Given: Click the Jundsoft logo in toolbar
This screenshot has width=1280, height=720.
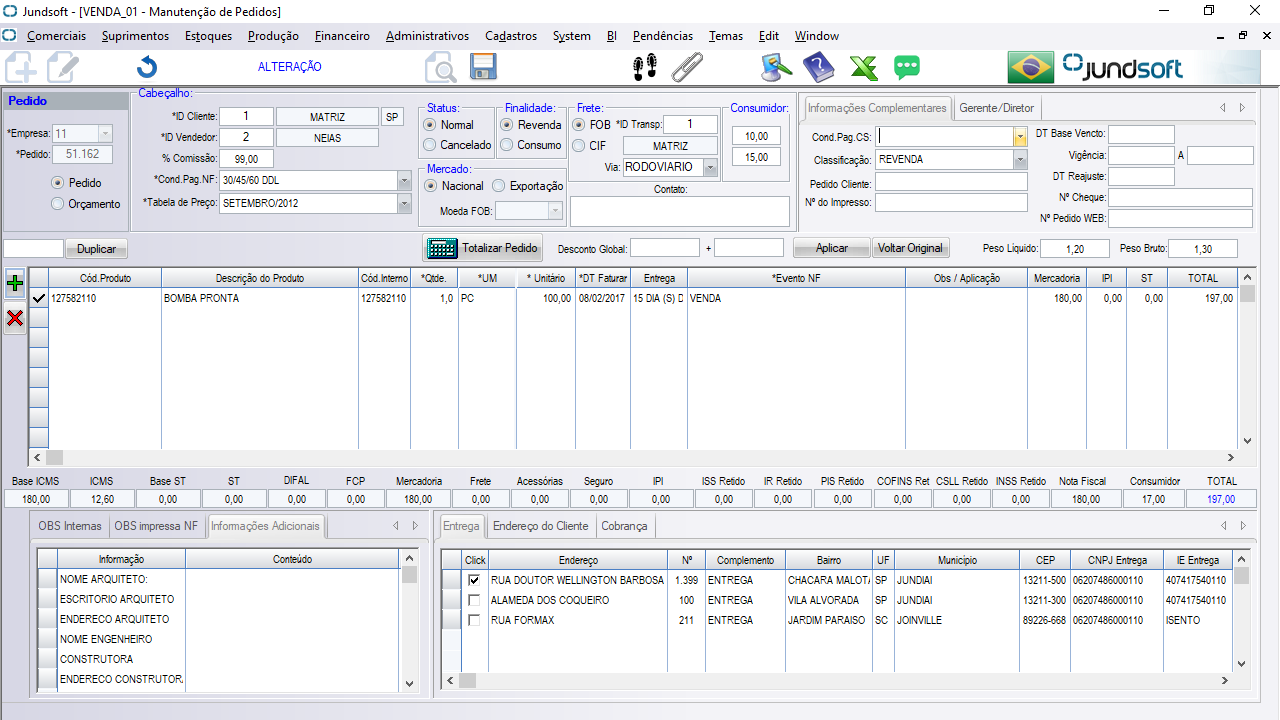Looking at the screenshot, I should pos(1122,67).
